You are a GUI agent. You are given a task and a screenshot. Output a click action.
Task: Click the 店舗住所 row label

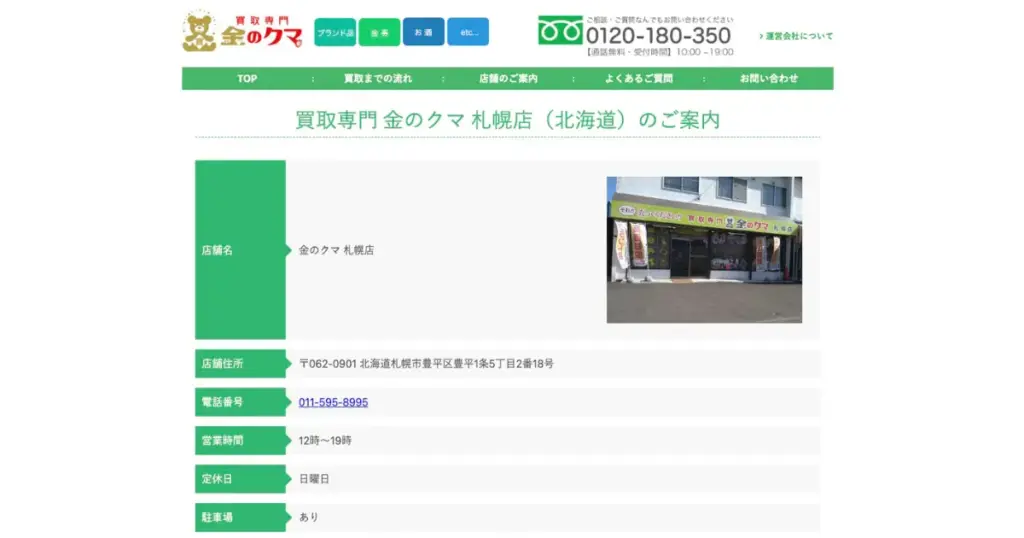coord(240,364)
